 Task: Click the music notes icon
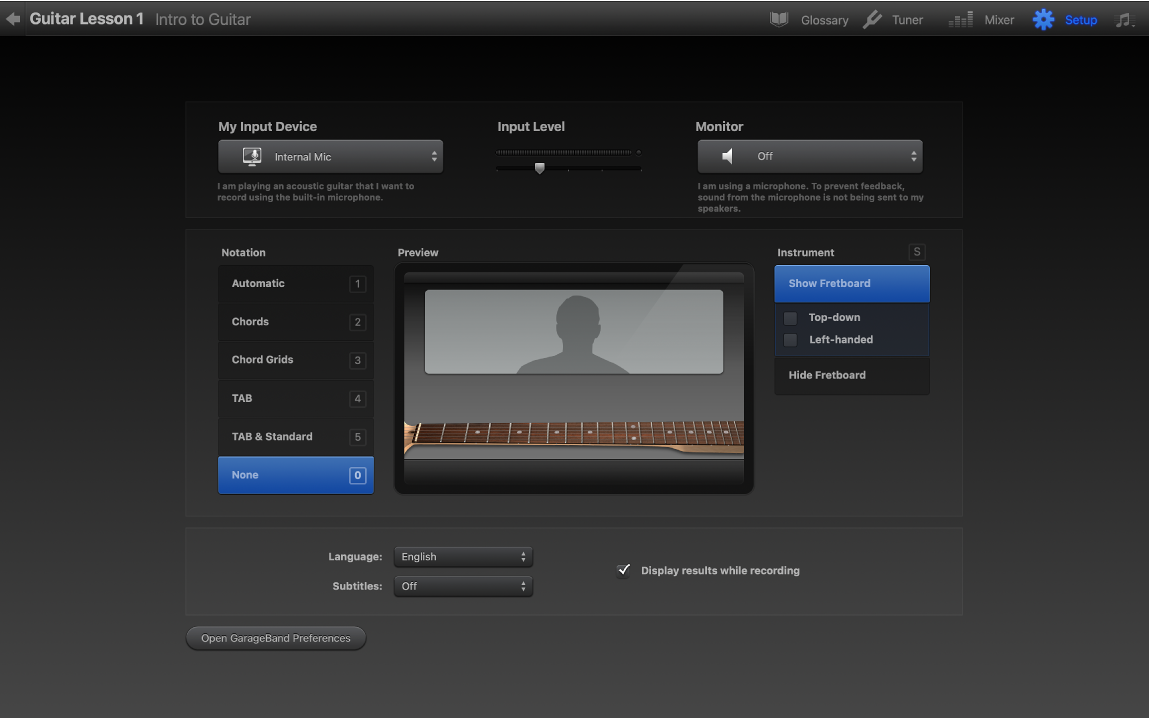(1125, 19)
